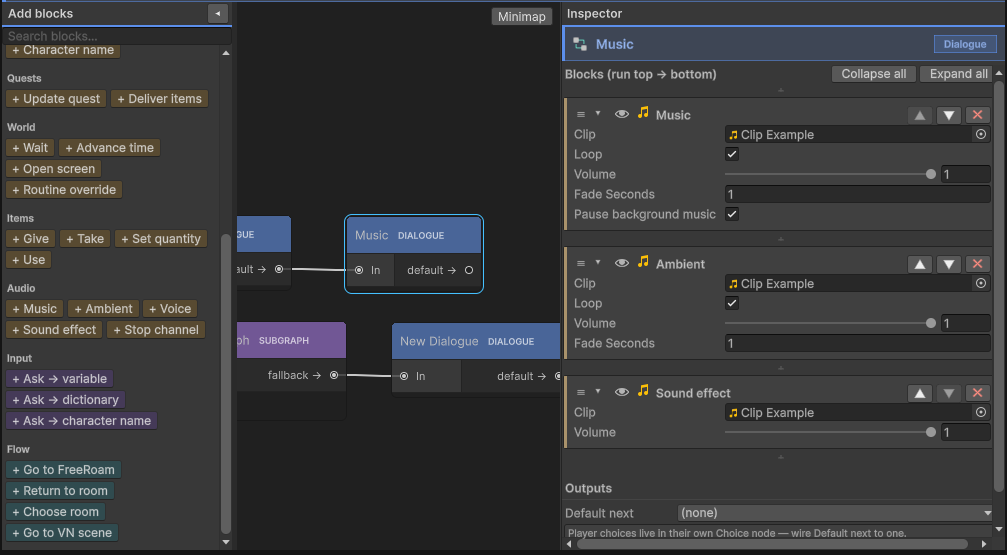The width and height of the screenshot is (1007, 555).
Task: Click the Sound effect block note icon
Action: point(643,391)
